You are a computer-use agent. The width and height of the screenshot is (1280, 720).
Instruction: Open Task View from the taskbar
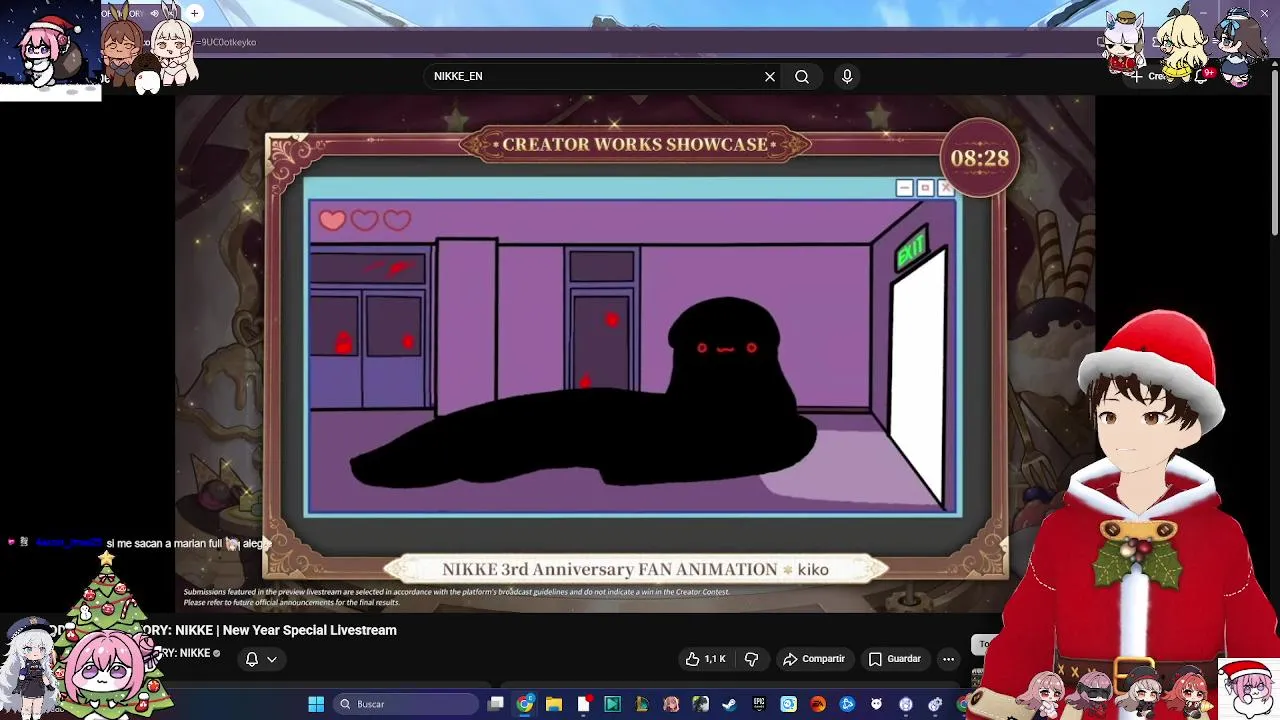[496, 704]
